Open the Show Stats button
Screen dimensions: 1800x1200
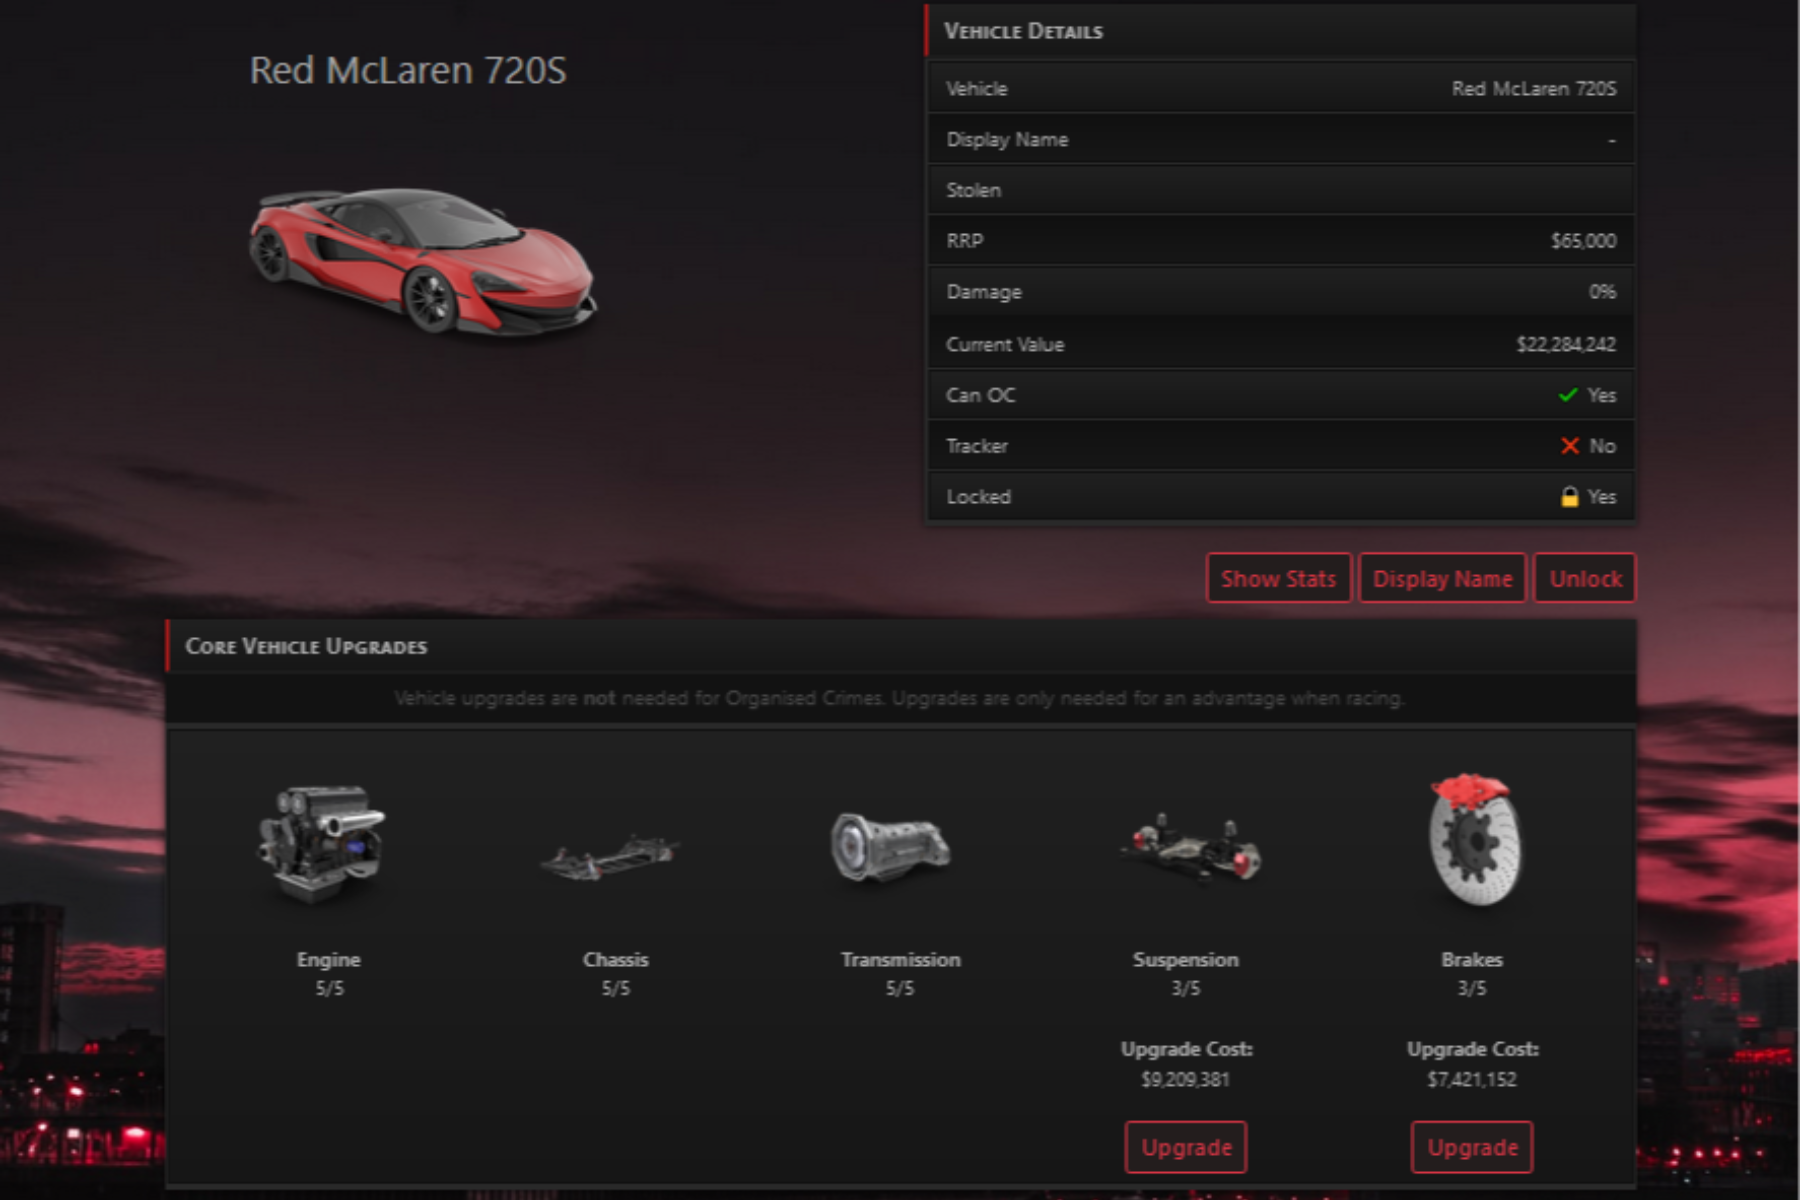pyautogui.click(x=1279, y=579)
